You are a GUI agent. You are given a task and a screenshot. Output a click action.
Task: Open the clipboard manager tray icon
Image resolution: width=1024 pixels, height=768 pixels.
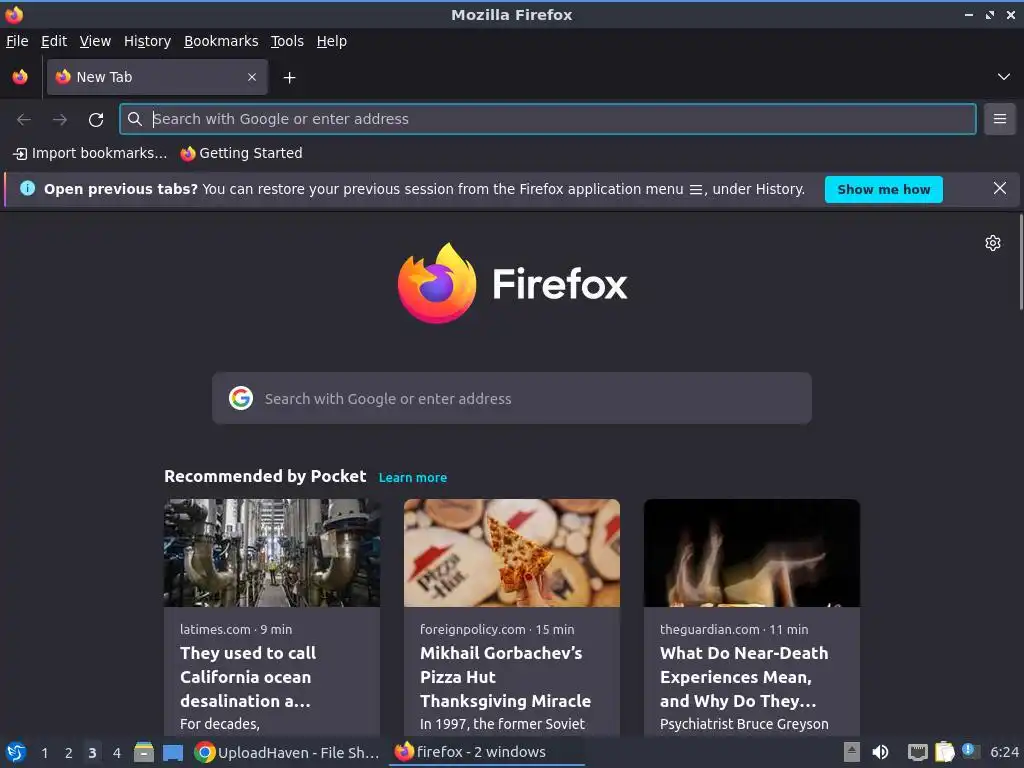(944, 752)
